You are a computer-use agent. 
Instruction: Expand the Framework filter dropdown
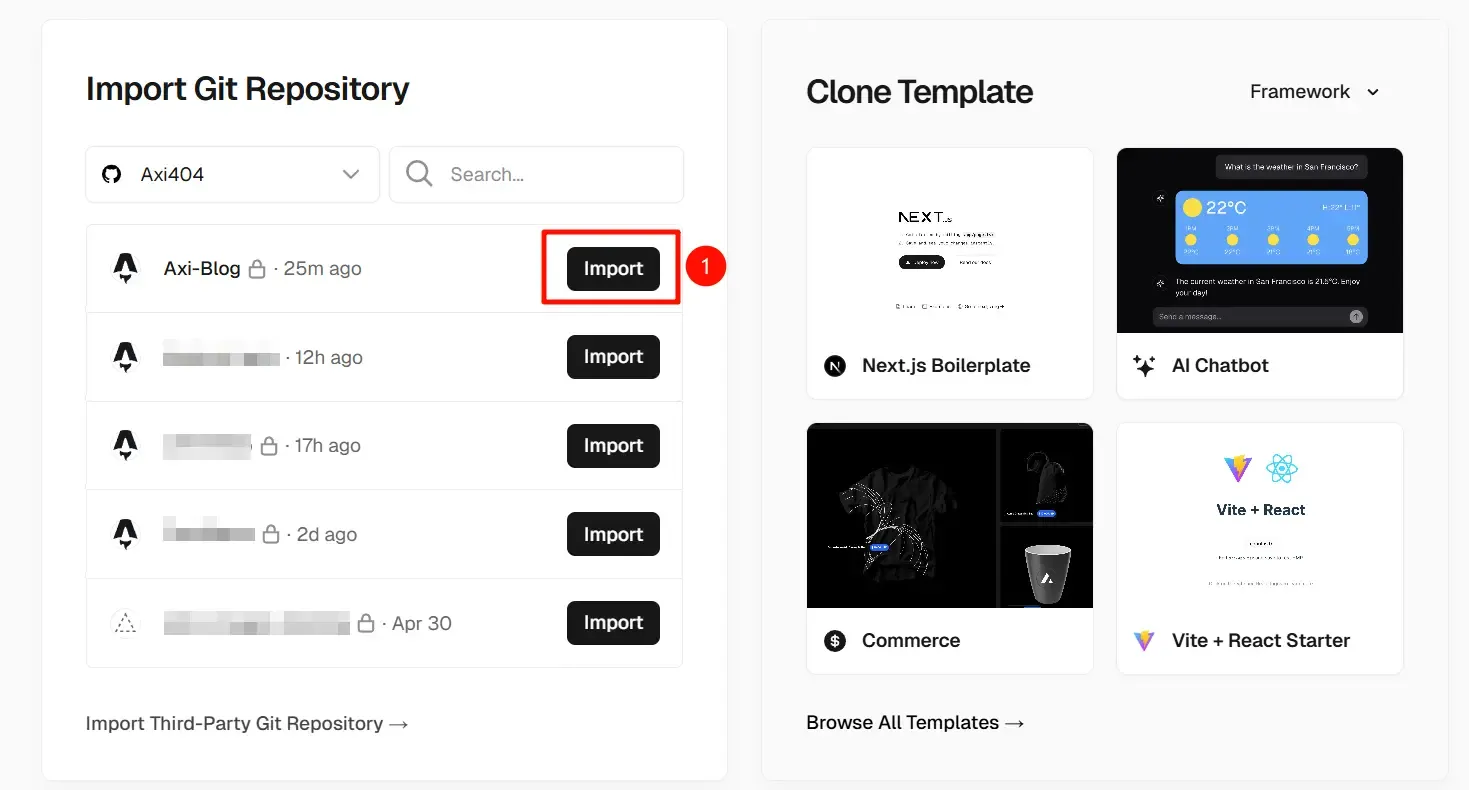click(1314, 92)
